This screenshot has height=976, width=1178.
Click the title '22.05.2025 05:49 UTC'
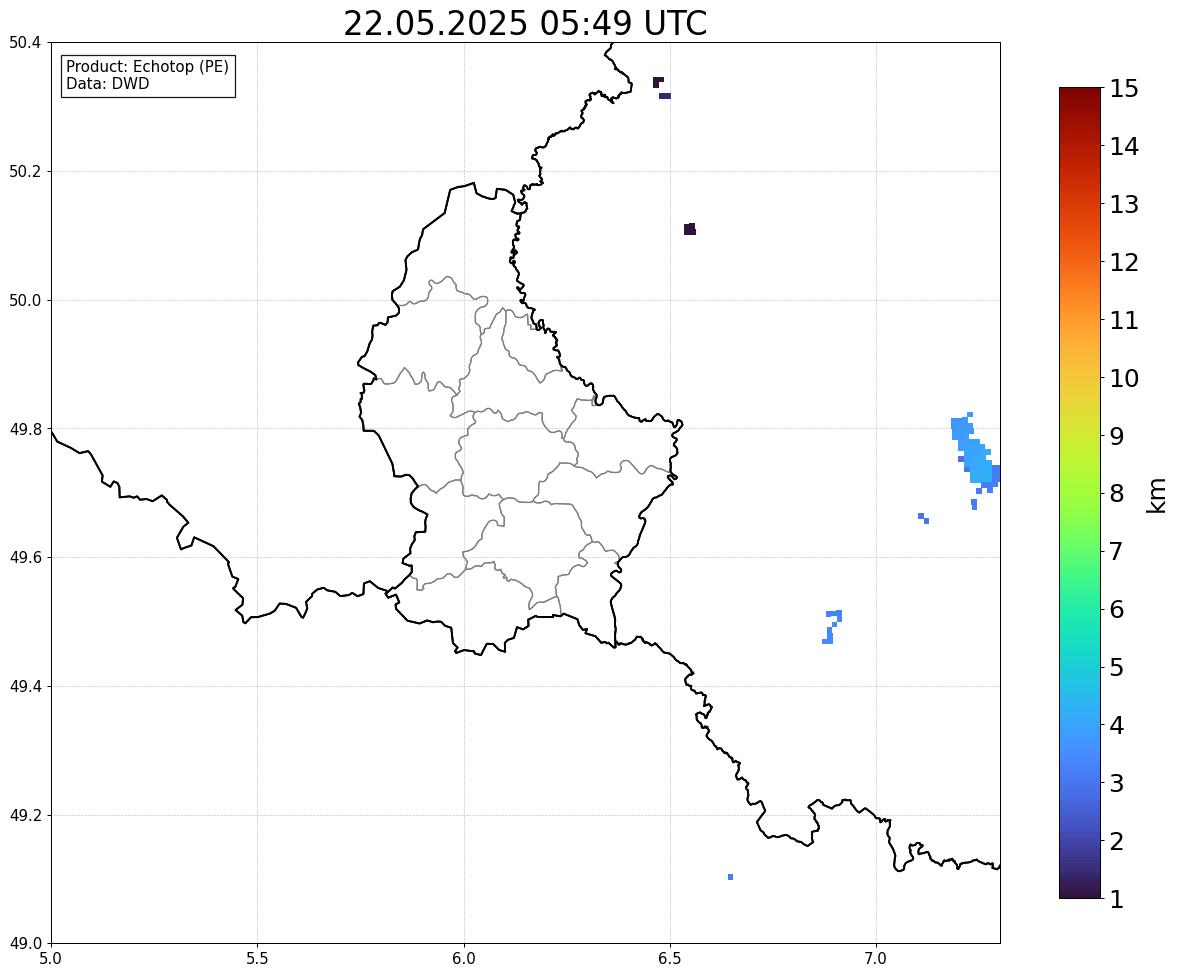[x=525, y=23]
